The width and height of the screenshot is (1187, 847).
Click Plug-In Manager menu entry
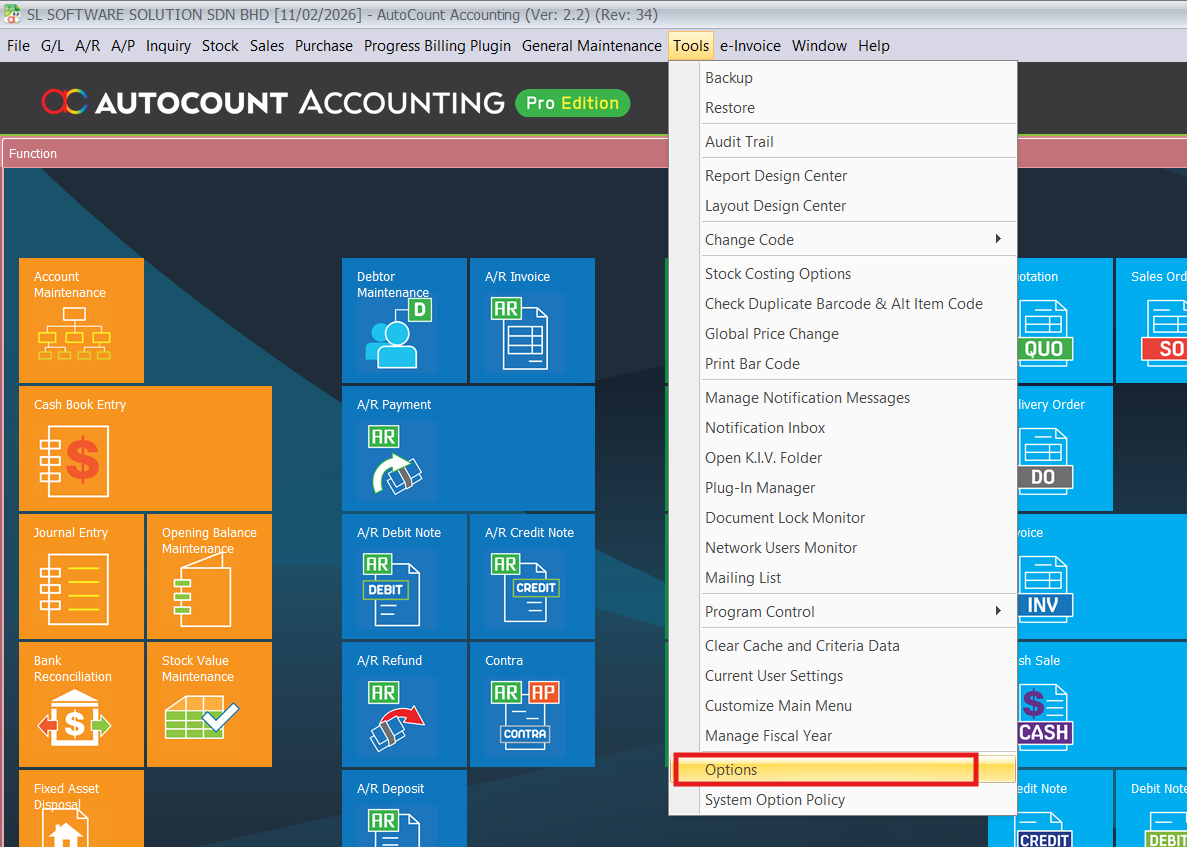[760, 488]
